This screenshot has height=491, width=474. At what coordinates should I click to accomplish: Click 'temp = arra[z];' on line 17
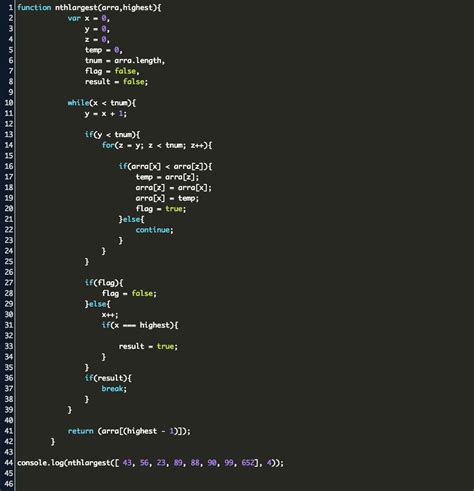coord(167,177)
